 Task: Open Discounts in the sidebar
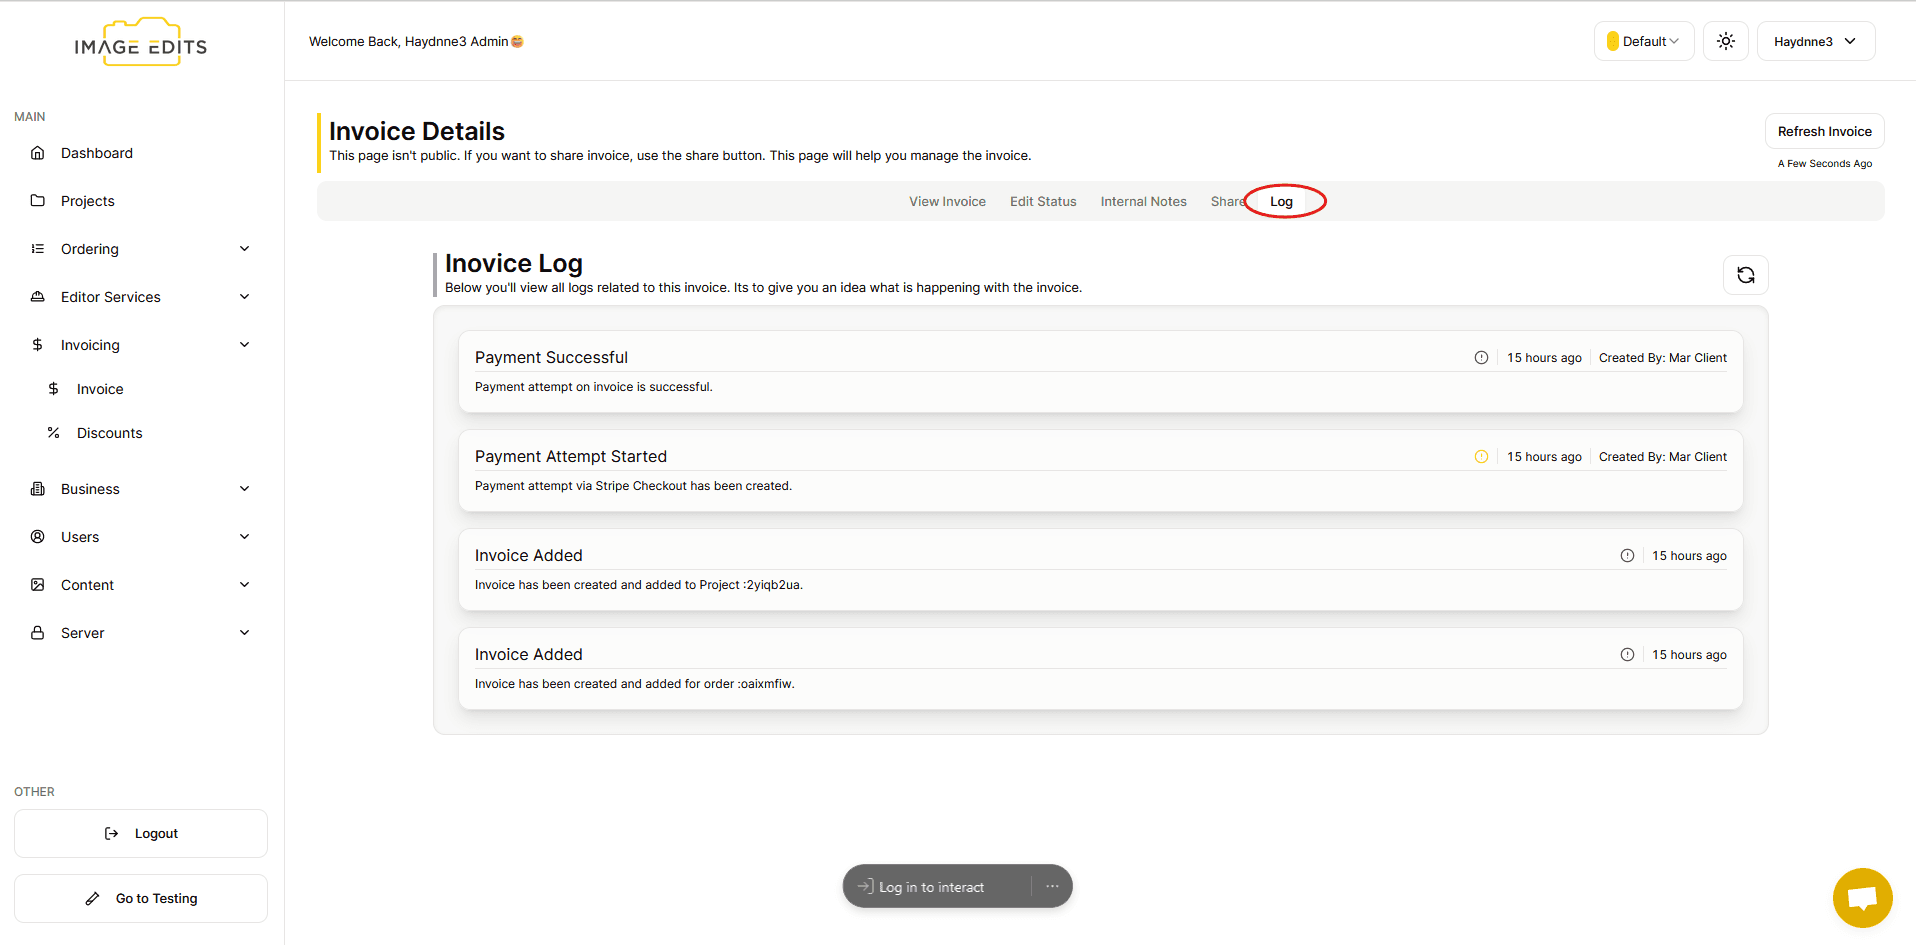pyautogui.click(x=109, y=433)
